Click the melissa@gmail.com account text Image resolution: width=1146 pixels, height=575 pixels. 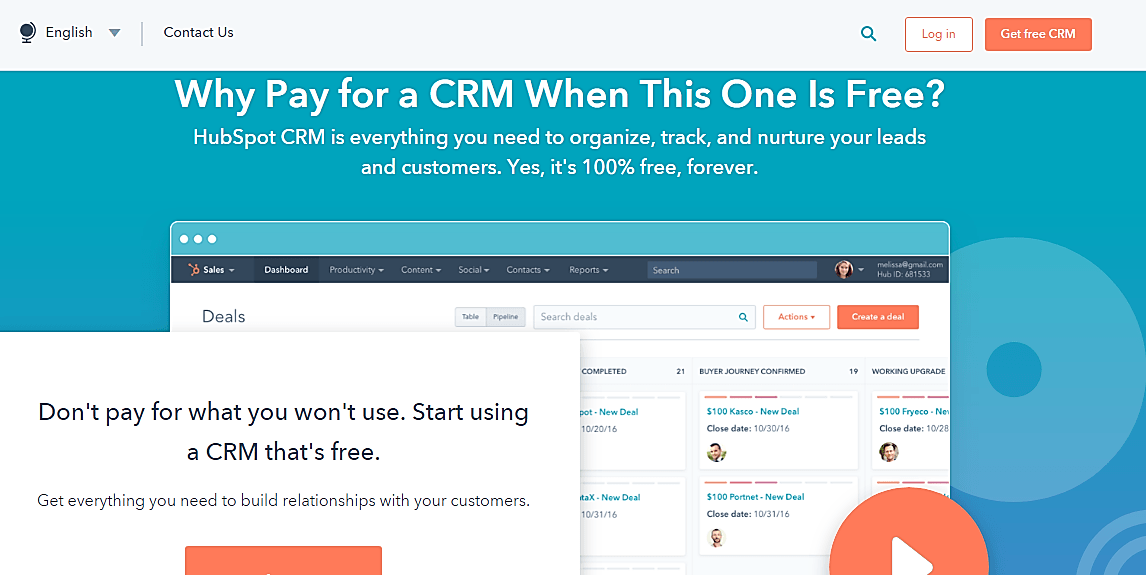[910, 264]
